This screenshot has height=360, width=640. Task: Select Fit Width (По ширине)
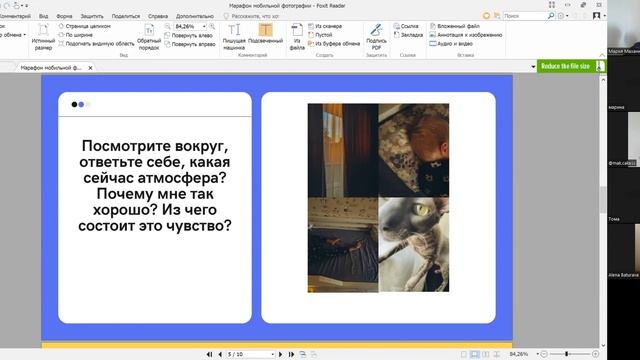pos(76,35)
